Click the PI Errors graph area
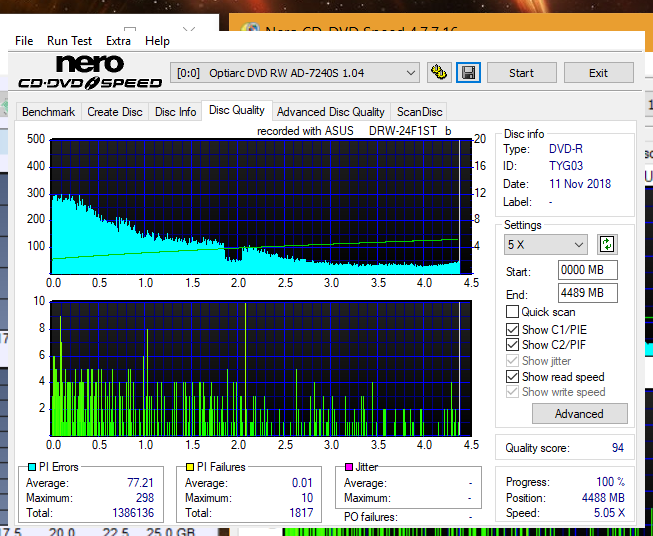Image resolution: width=653 pixels, height=536 pixels. tap(261, 207)
